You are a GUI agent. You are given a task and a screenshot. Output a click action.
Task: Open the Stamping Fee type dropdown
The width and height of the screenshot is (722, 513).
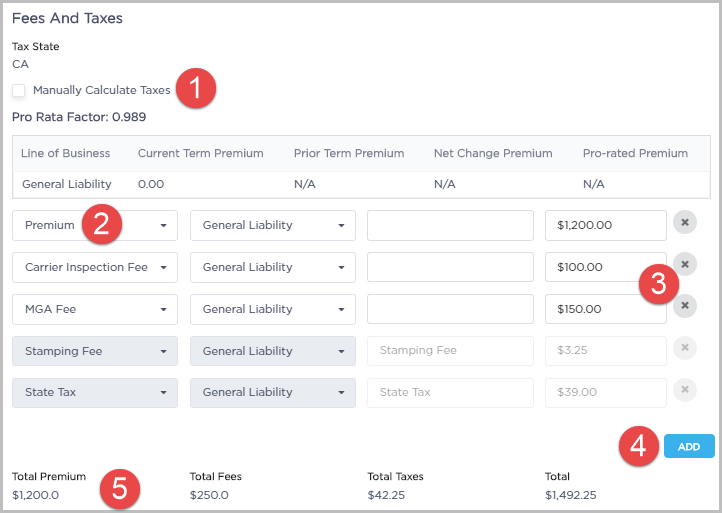point(95,351)
